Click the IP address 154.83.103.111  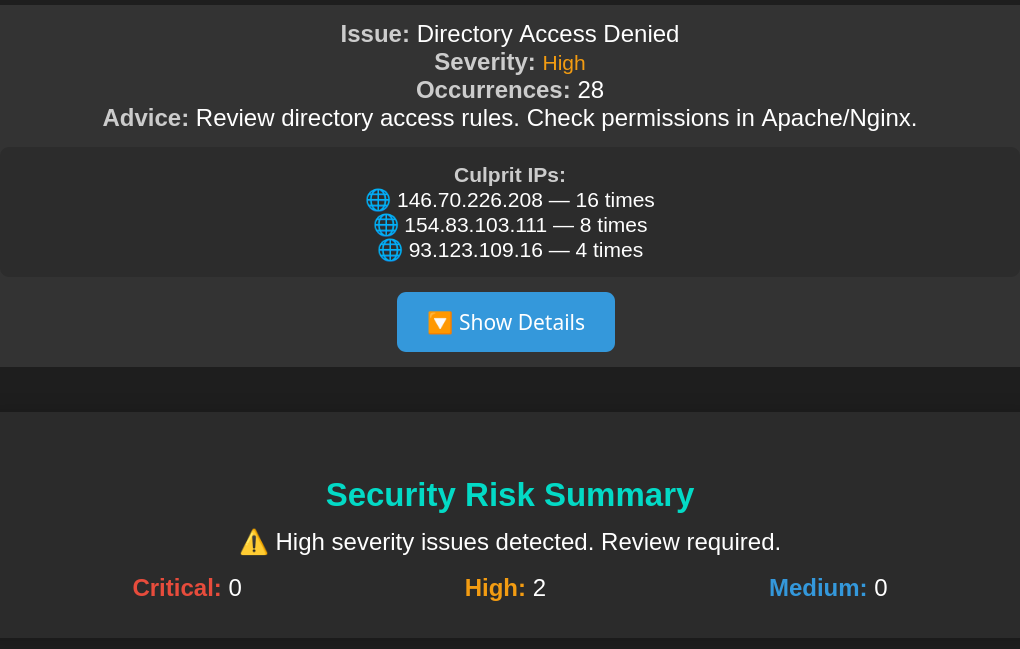(x=475, y=225)
